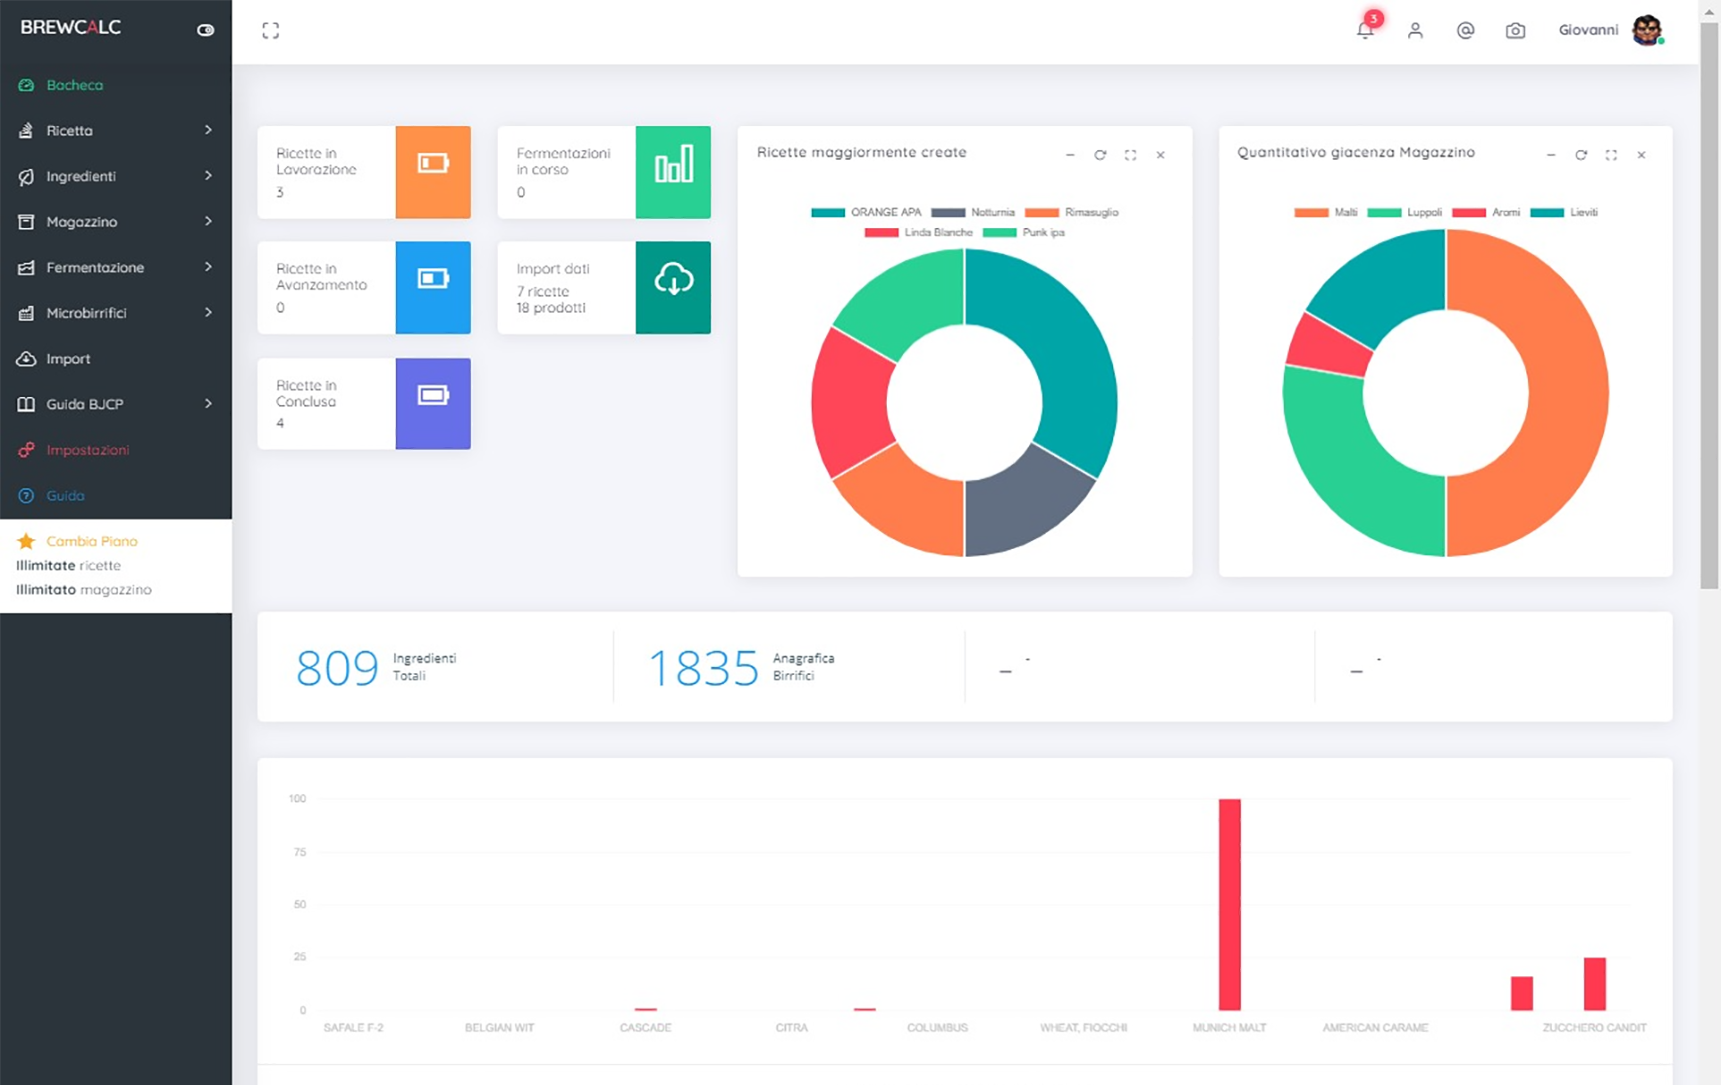
Task: Click the Import dati cloud download icon
Action: [x=673, y=279]
